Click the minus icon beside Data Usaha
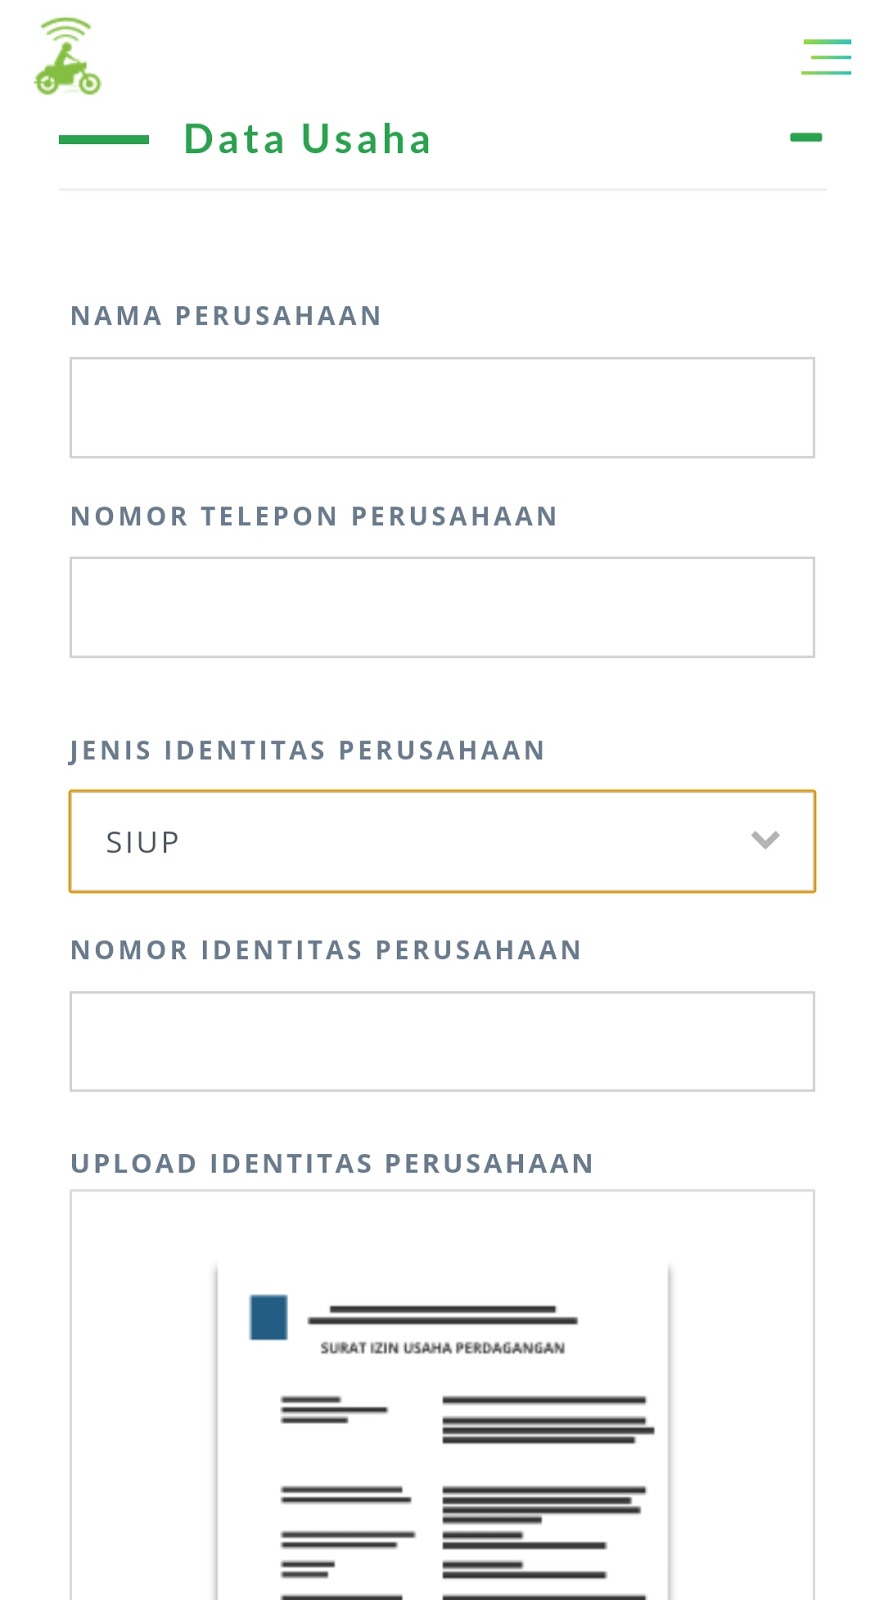This screenshot has height=1600, width=884. click(805, 138)
